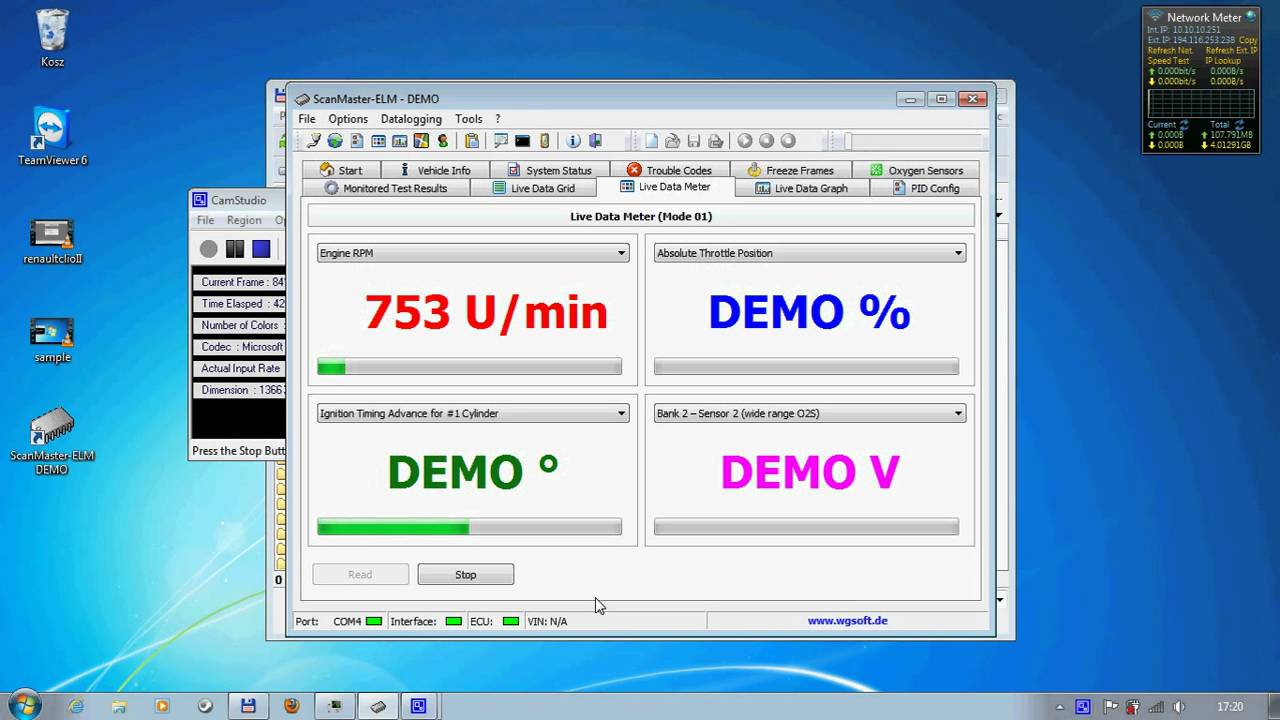The height and width of the screenshot is (720, 1280).
Task: Open the ScanMaster File menu
Action: pyautogui.click(x=307, y=119)
